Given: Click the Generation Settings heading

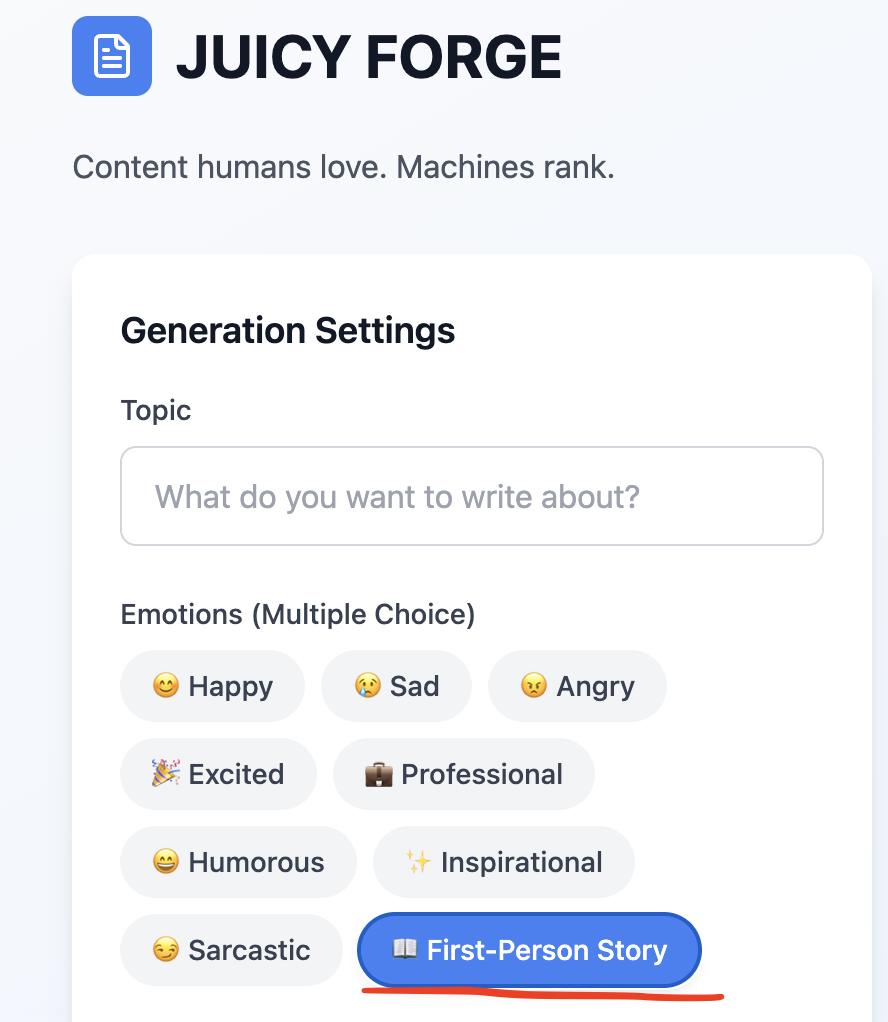Looking at the screenshot, I should click(x=288, y=330).
